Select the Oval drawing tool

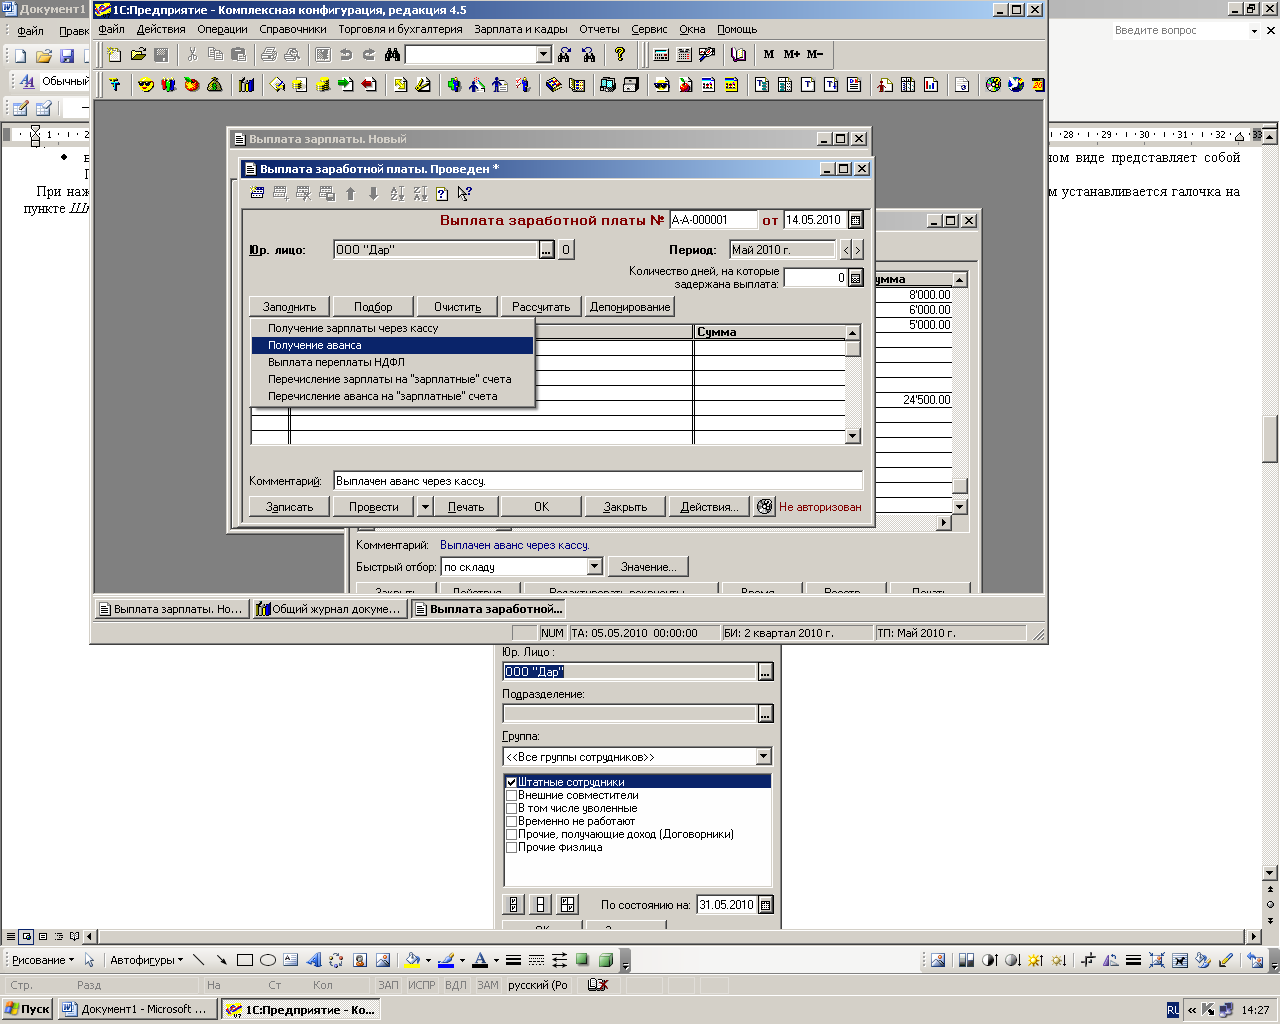(267, 960)
